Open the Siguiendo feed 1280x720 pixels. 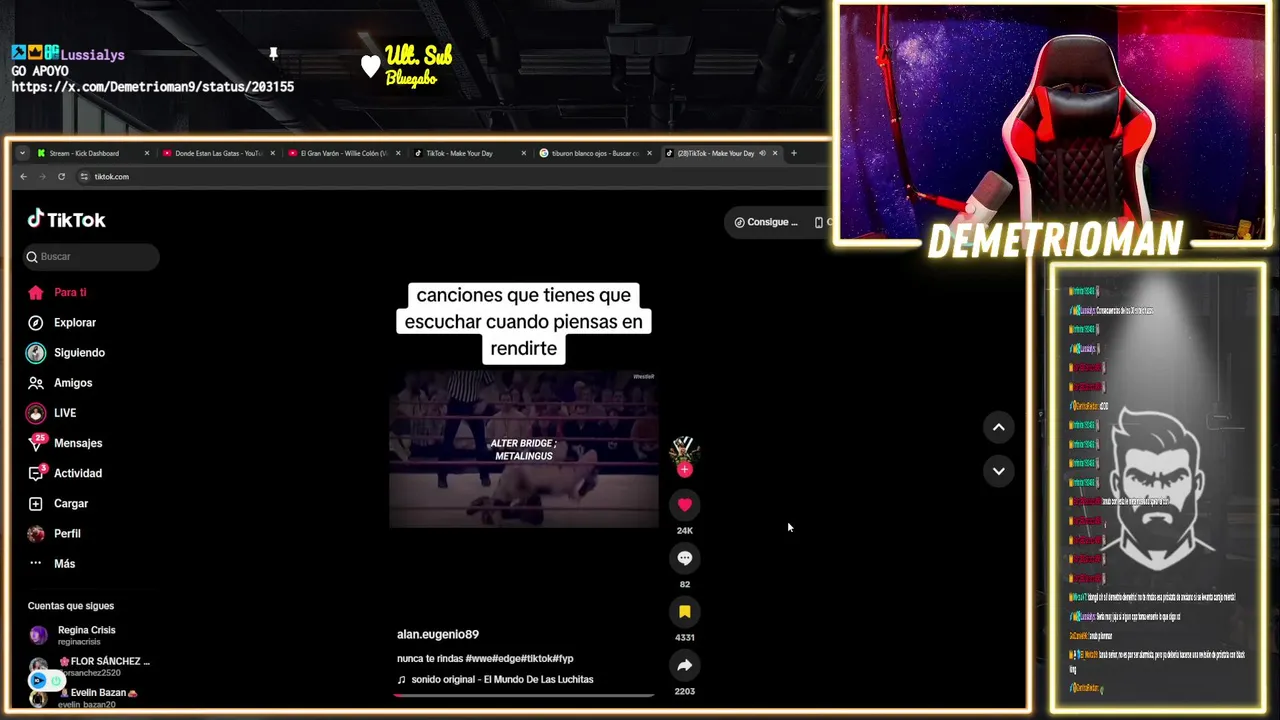[66, 353]
